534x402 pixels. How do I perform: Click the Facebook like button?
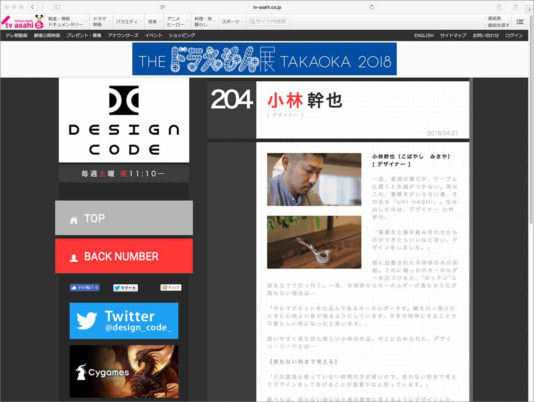[84, 288]
